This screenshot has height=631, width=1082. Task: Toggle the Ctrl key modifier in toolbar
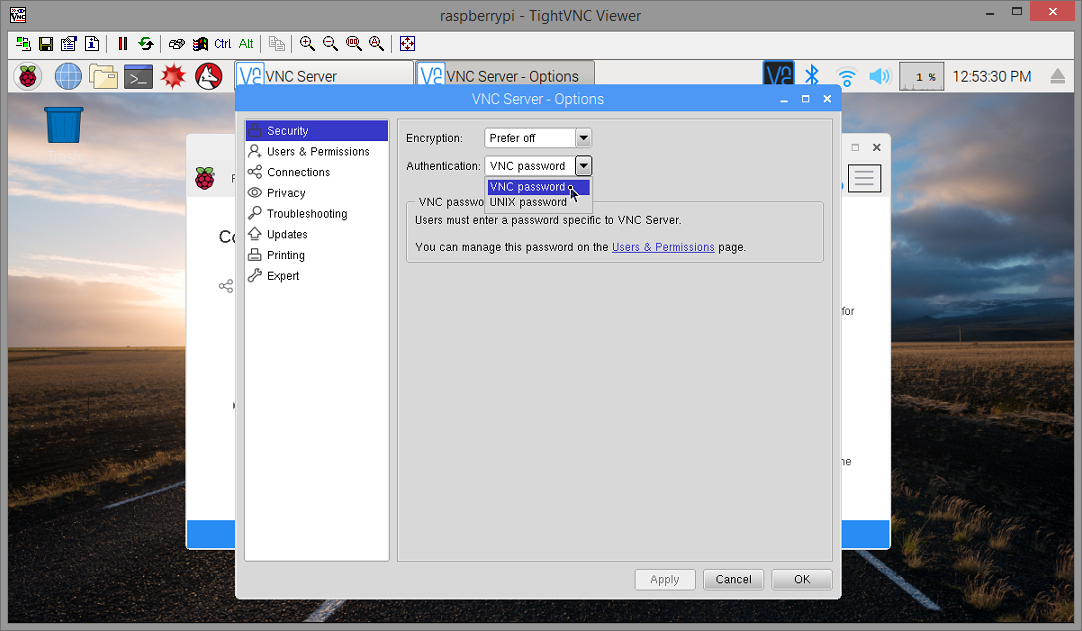(x=223, y=43)
